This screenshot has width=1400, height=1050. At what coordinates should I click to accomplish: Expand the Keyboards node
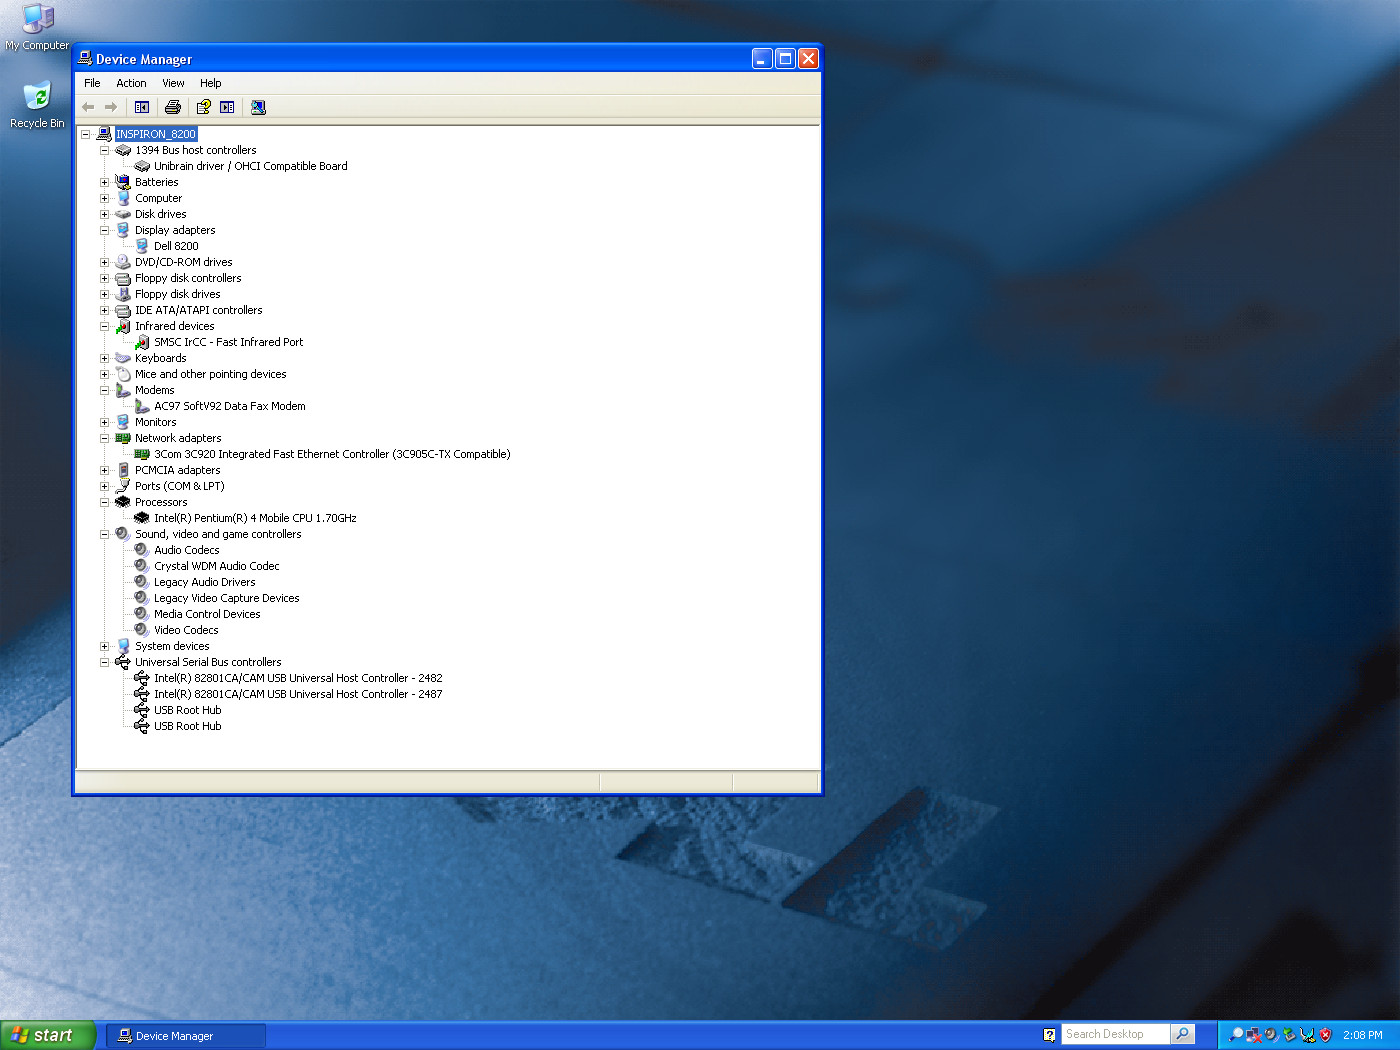click(104, 358)
